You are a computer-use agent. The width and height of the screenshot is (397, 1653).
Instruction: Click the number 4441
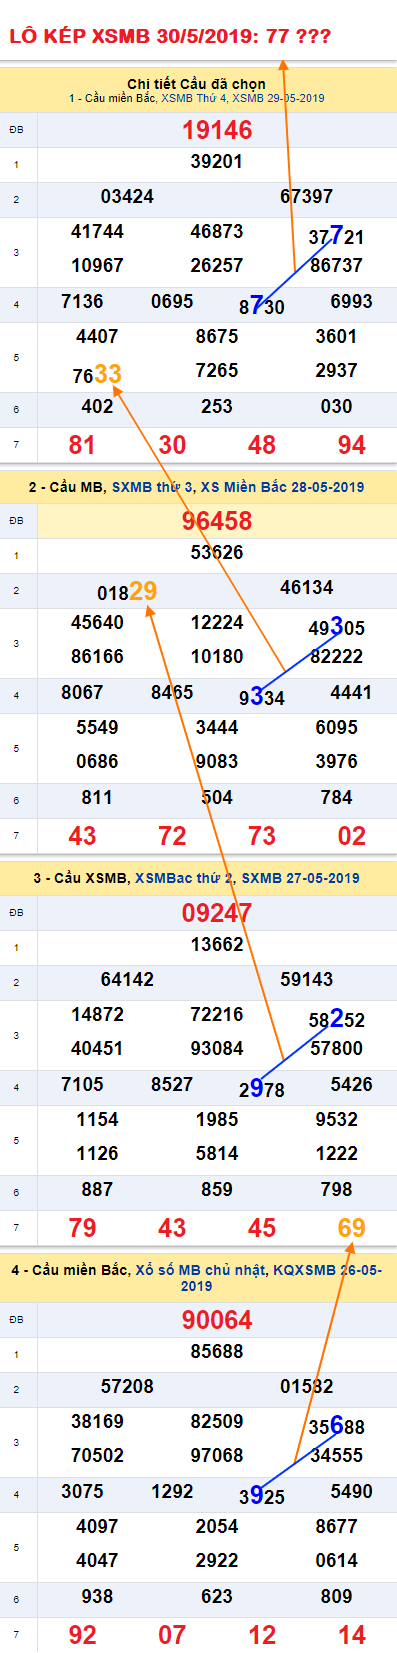click(x=351, y=692)
